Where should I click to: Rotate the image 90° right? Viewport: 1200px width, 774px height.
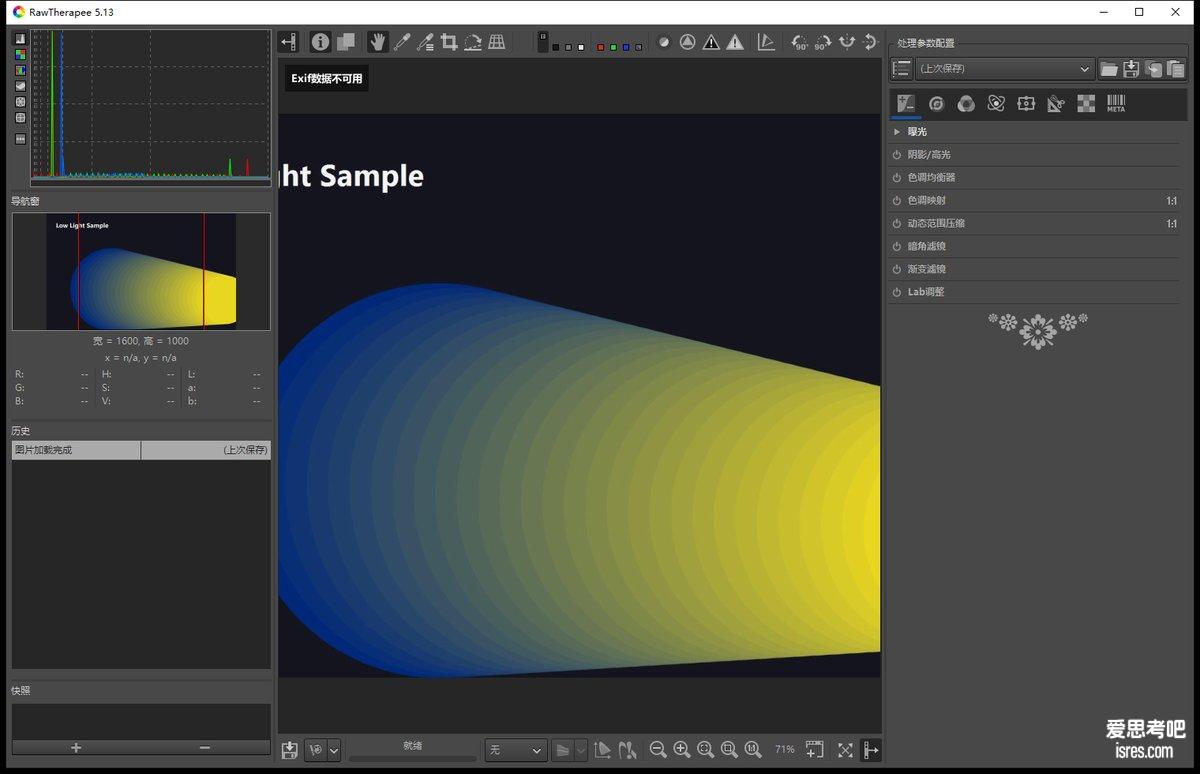coord(822,42)
